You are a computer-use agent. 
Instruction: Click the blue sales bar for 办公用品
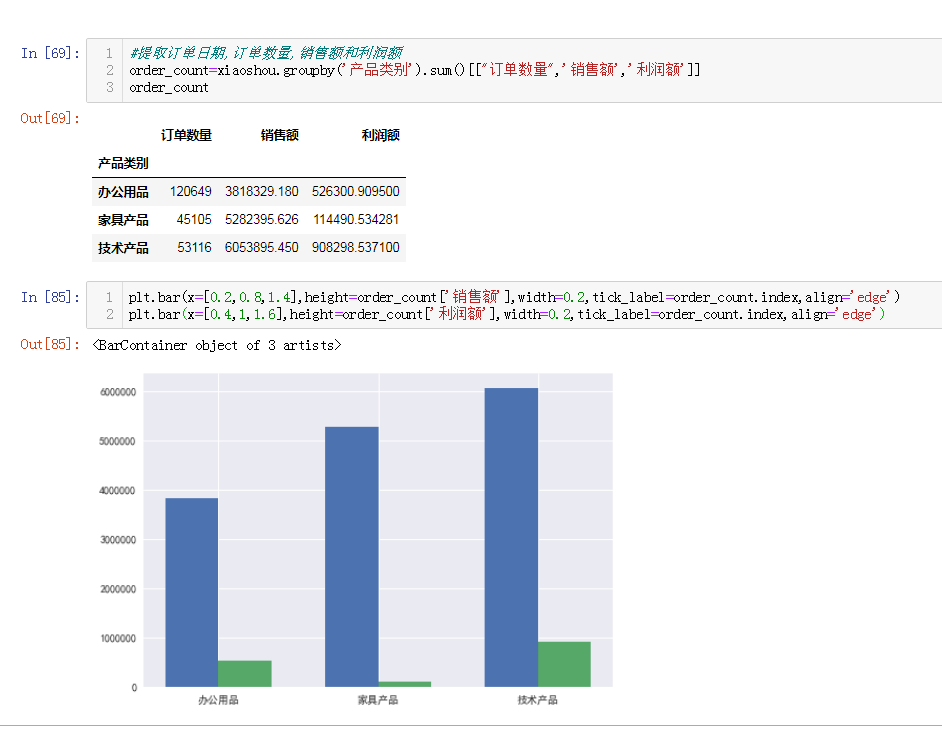(x=192, y=593)
